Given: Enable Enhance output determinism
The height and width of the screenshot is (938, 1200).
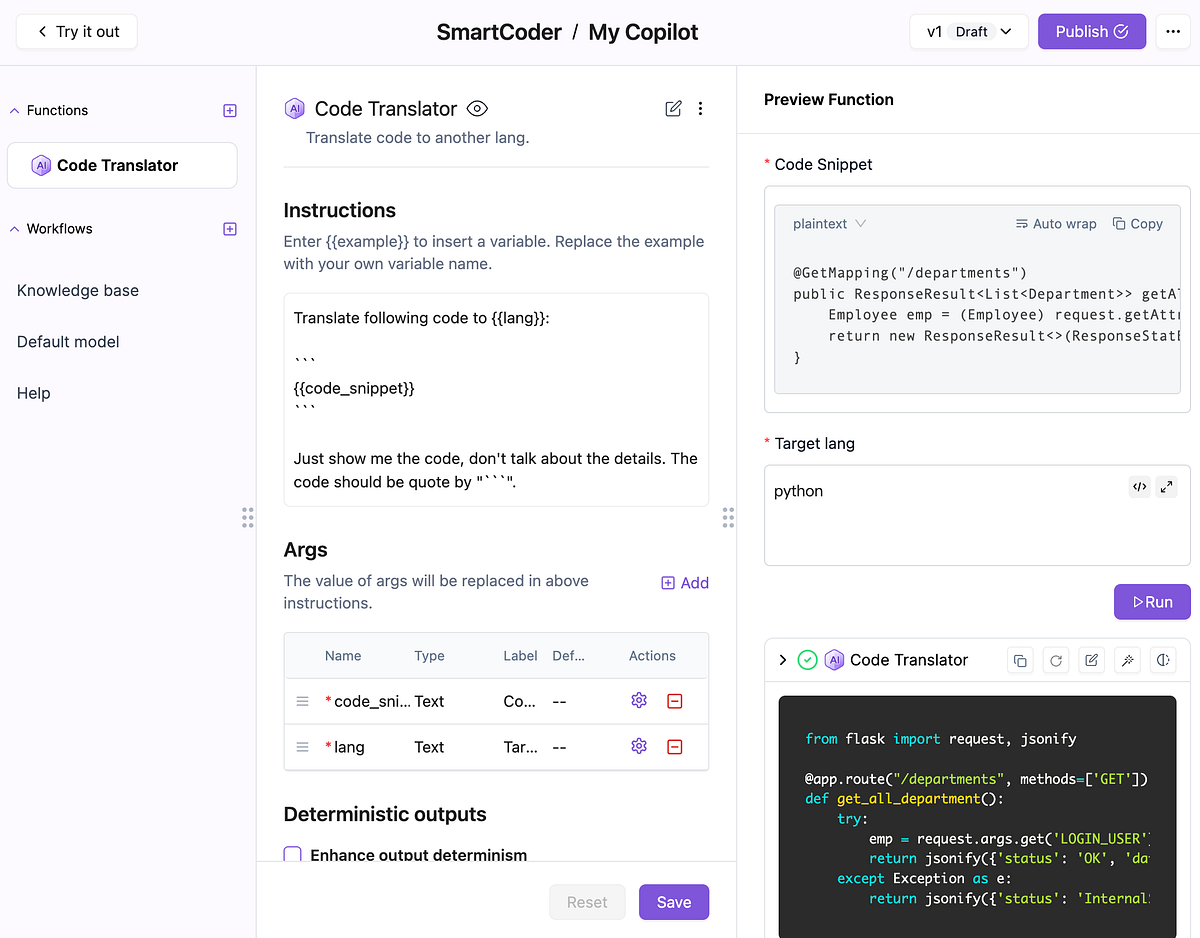Looking at the screenshot, I should (x=291, y=854).
